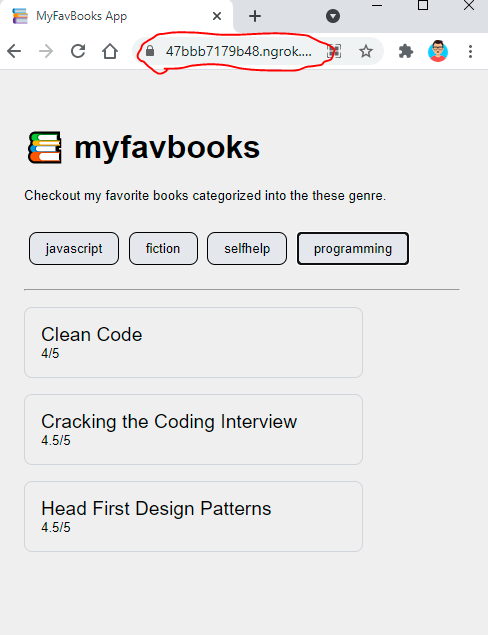Select the javascript genre button
Viewport: 488px width, 635px height.
coord(74,249)
